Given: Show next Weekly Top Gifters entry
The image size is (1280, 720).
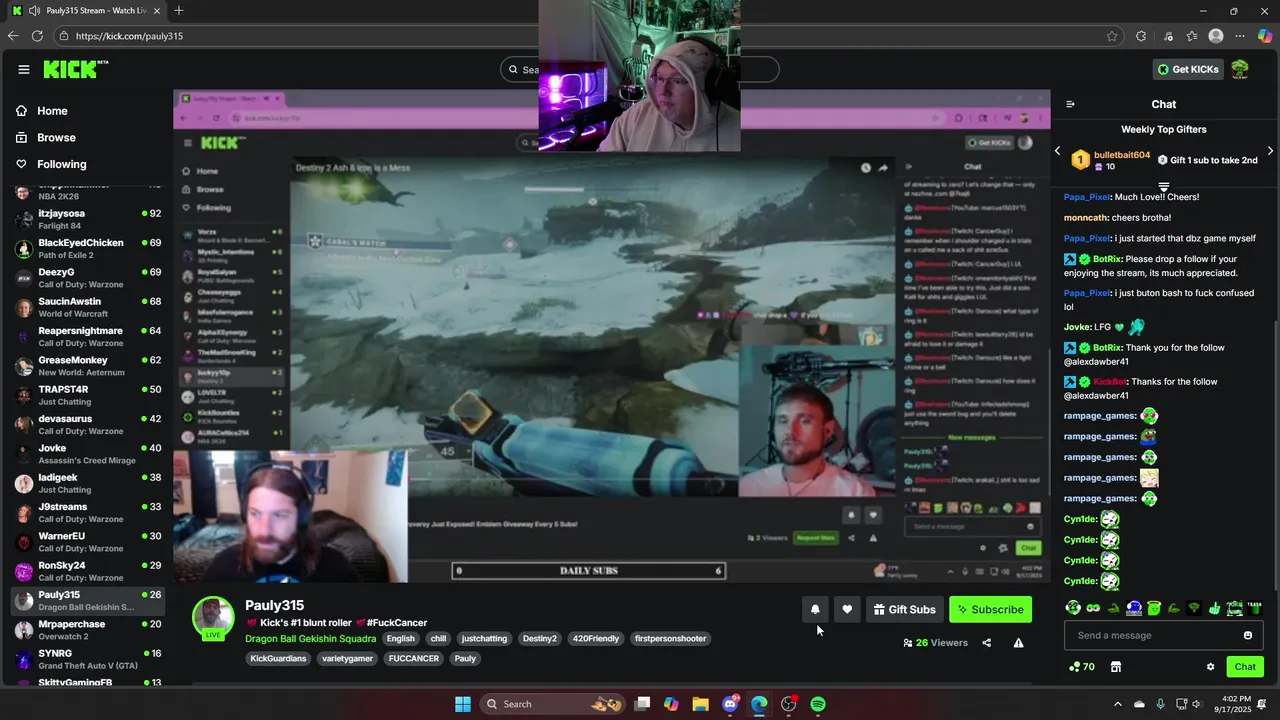Looking at the screenshot, I should point(1270,151).
